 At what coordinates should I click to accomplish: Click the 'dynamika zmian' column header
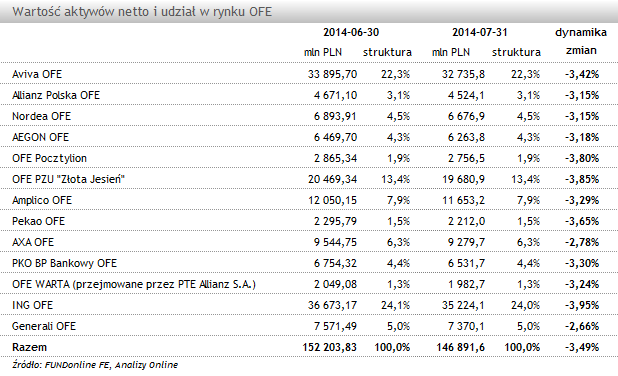point(581,41)
